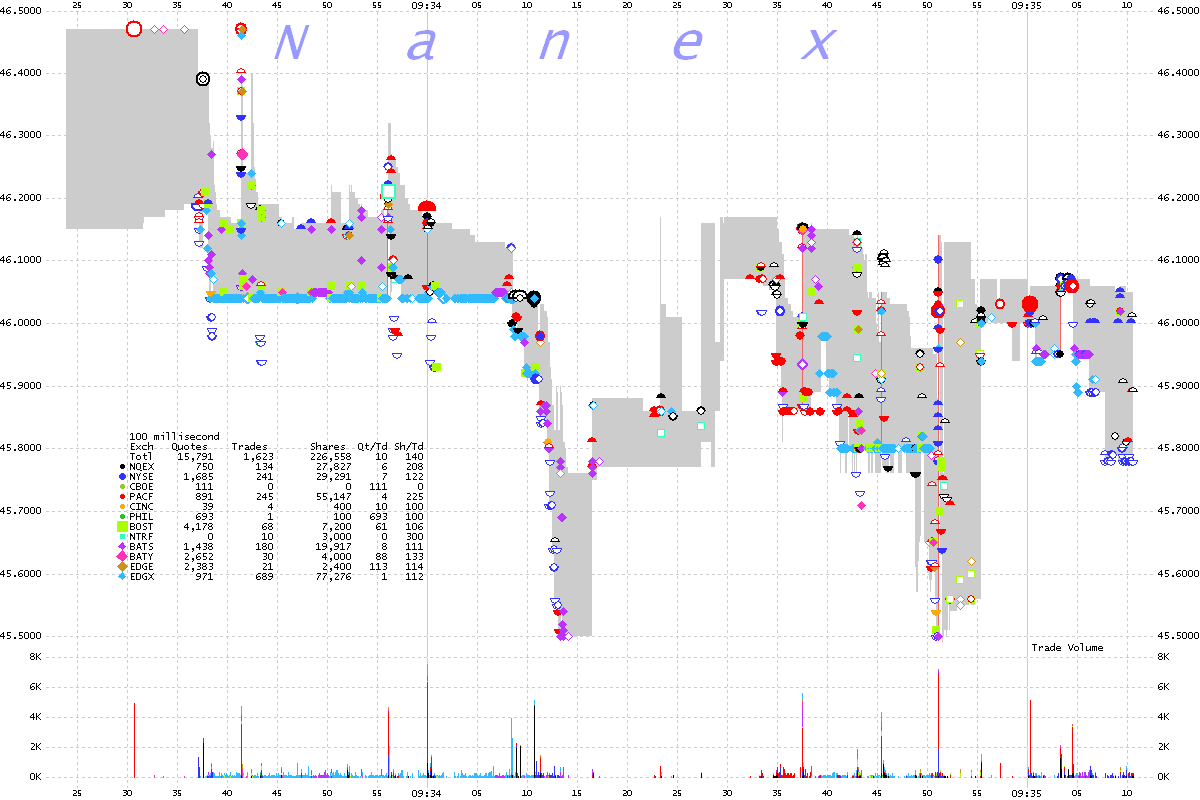The width and height of the screenshot is (1200, 800).
Task: Click the 09:34 time label on top axis
Action: point(427,6)
